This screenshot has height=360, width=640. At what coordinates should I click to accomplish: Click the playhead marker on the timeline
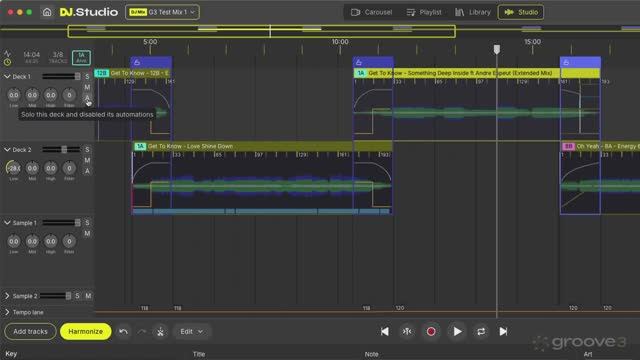tap(496, 49)
